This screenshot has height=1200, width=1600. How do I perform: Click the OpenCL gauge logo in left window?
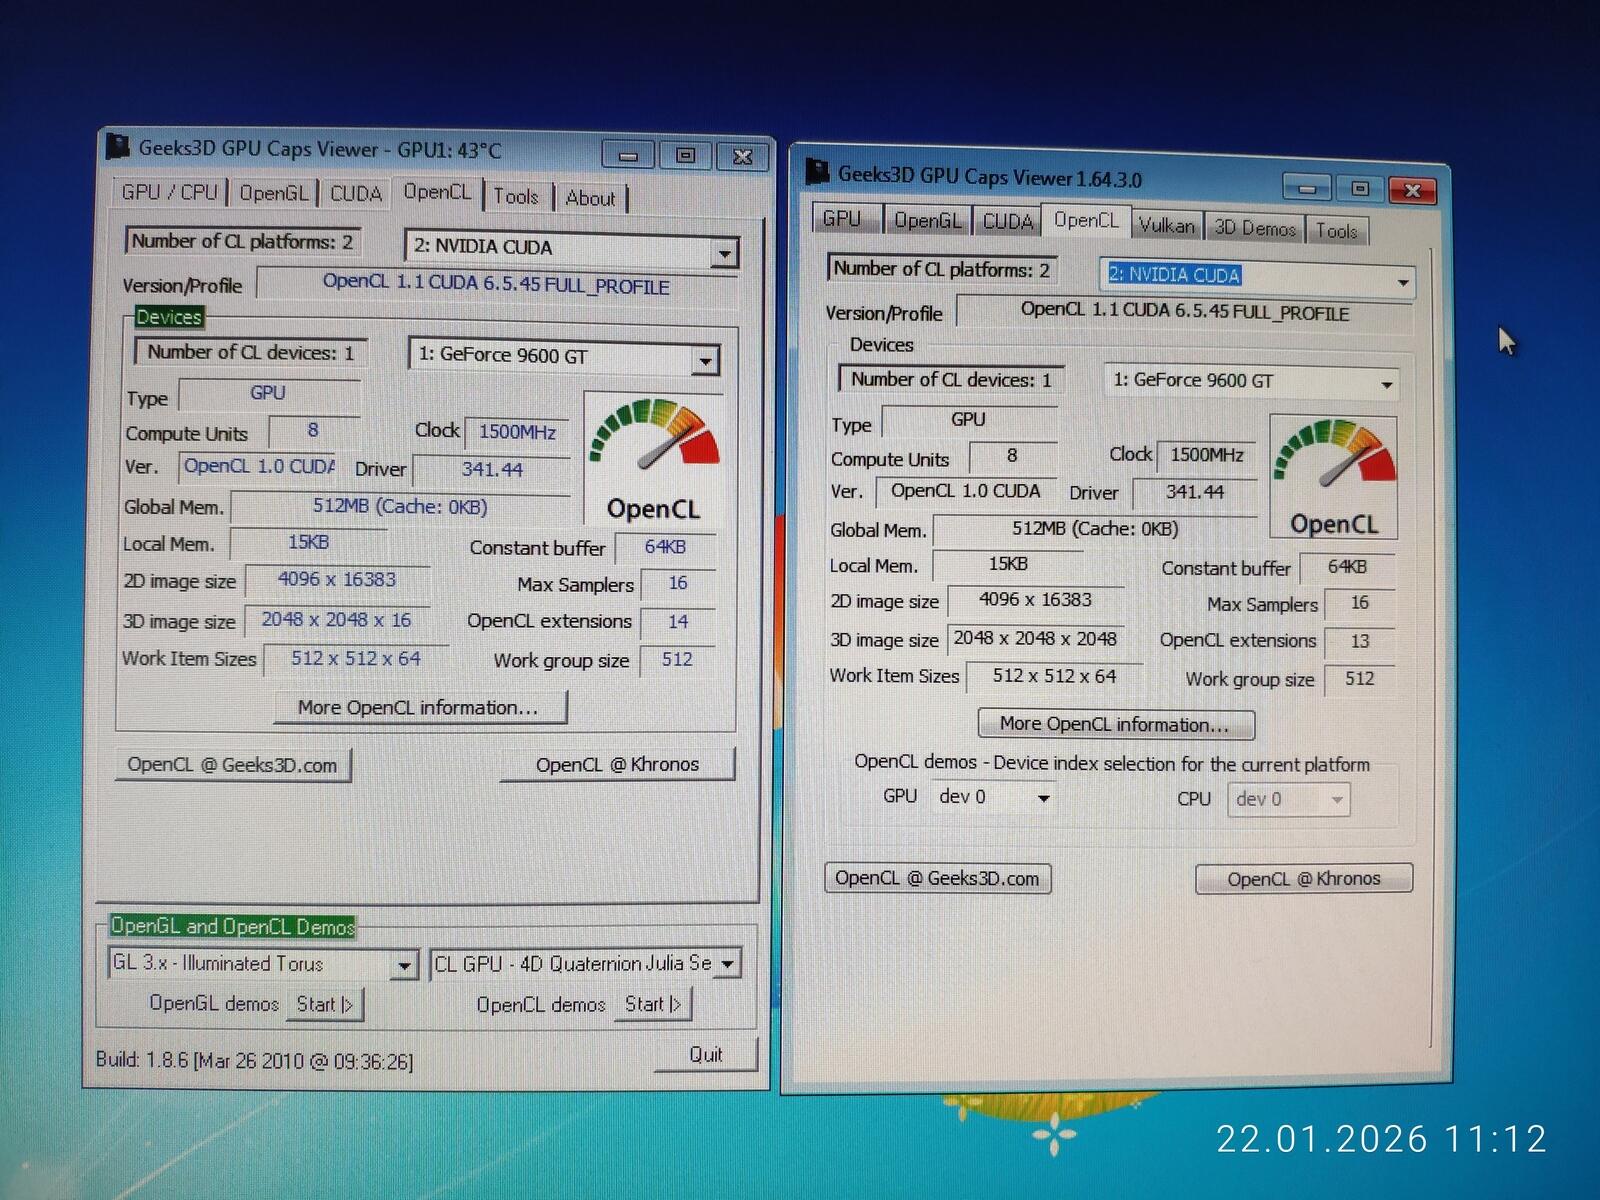click(x=653, y=460)
